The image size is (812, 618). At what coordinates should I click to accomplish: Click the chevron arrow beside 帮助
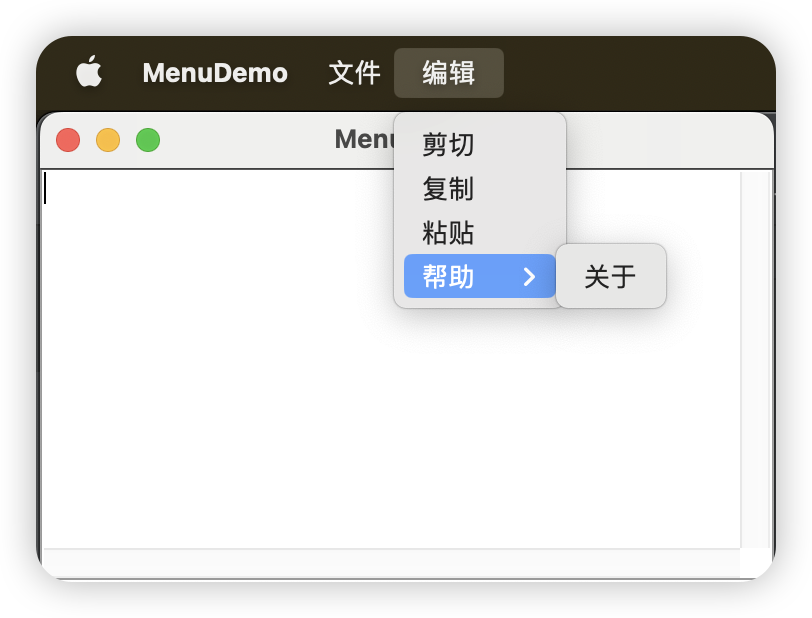pos(530,277)
